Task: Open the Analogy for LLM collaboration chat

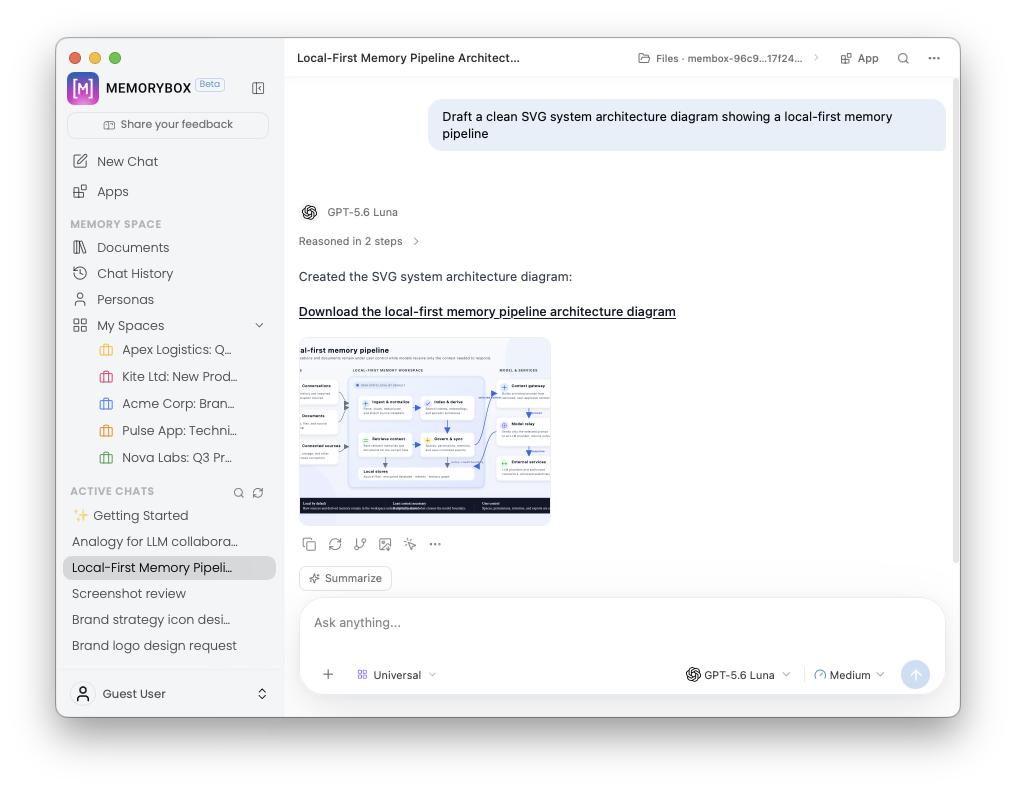Action: (169, 542)
